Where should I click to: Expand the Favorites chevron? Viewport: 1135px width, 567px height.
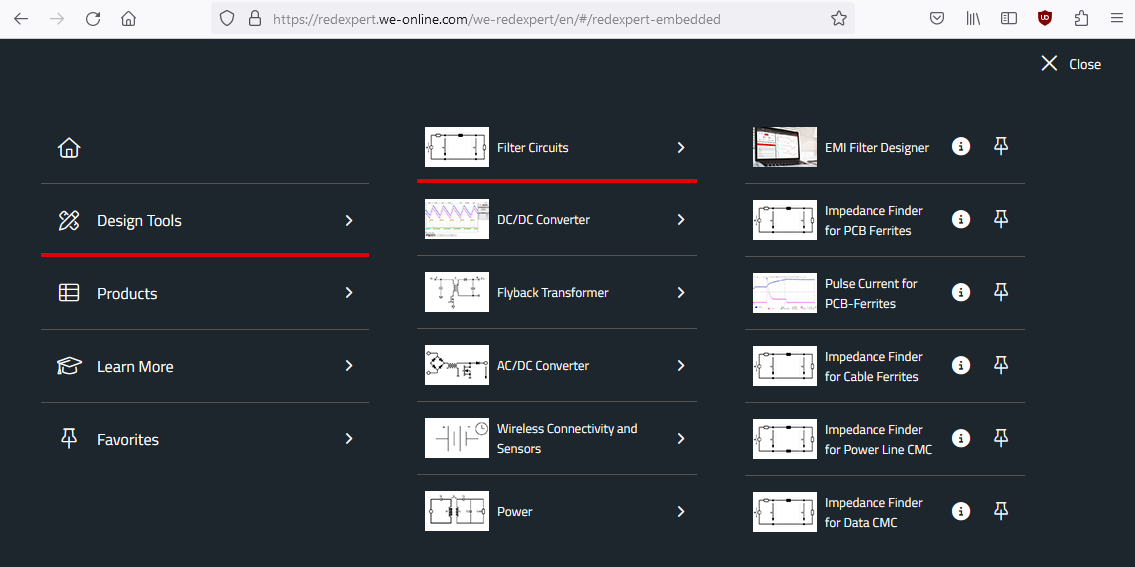click(349, 438)
